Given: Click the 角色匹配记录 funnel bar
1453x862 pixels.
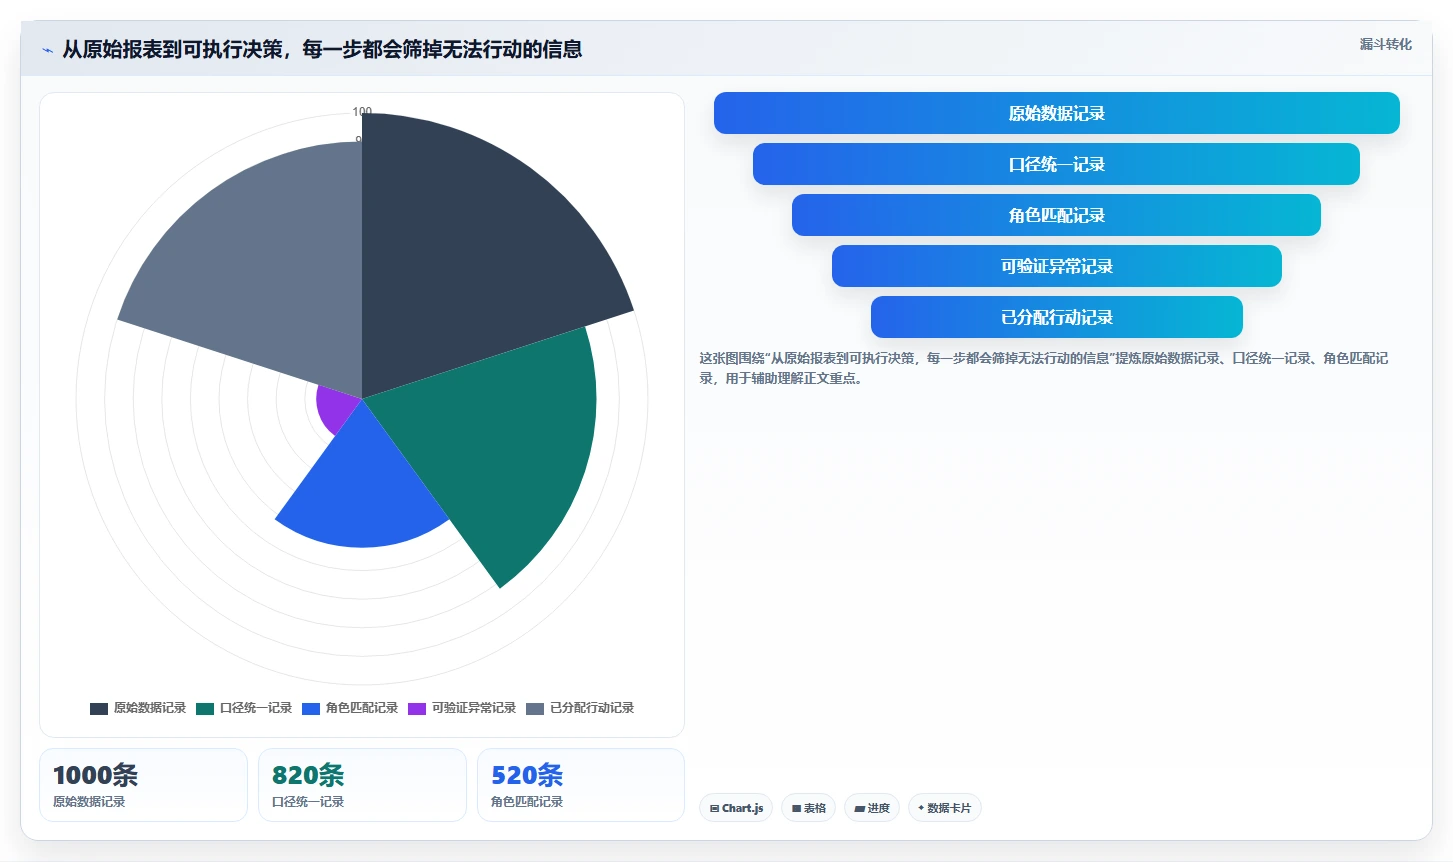Looking at the screenshot, I should pos(1056,215).
